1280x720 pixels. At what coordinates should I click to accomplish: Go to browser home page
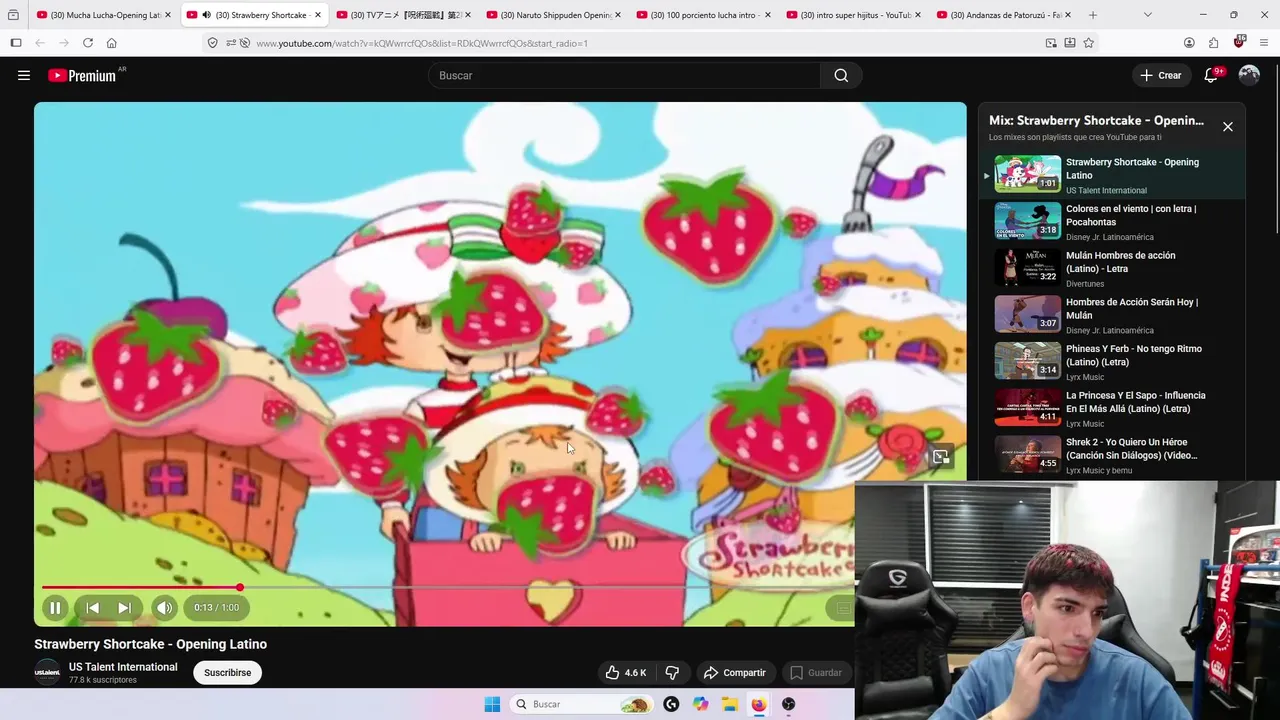(112, 43)
